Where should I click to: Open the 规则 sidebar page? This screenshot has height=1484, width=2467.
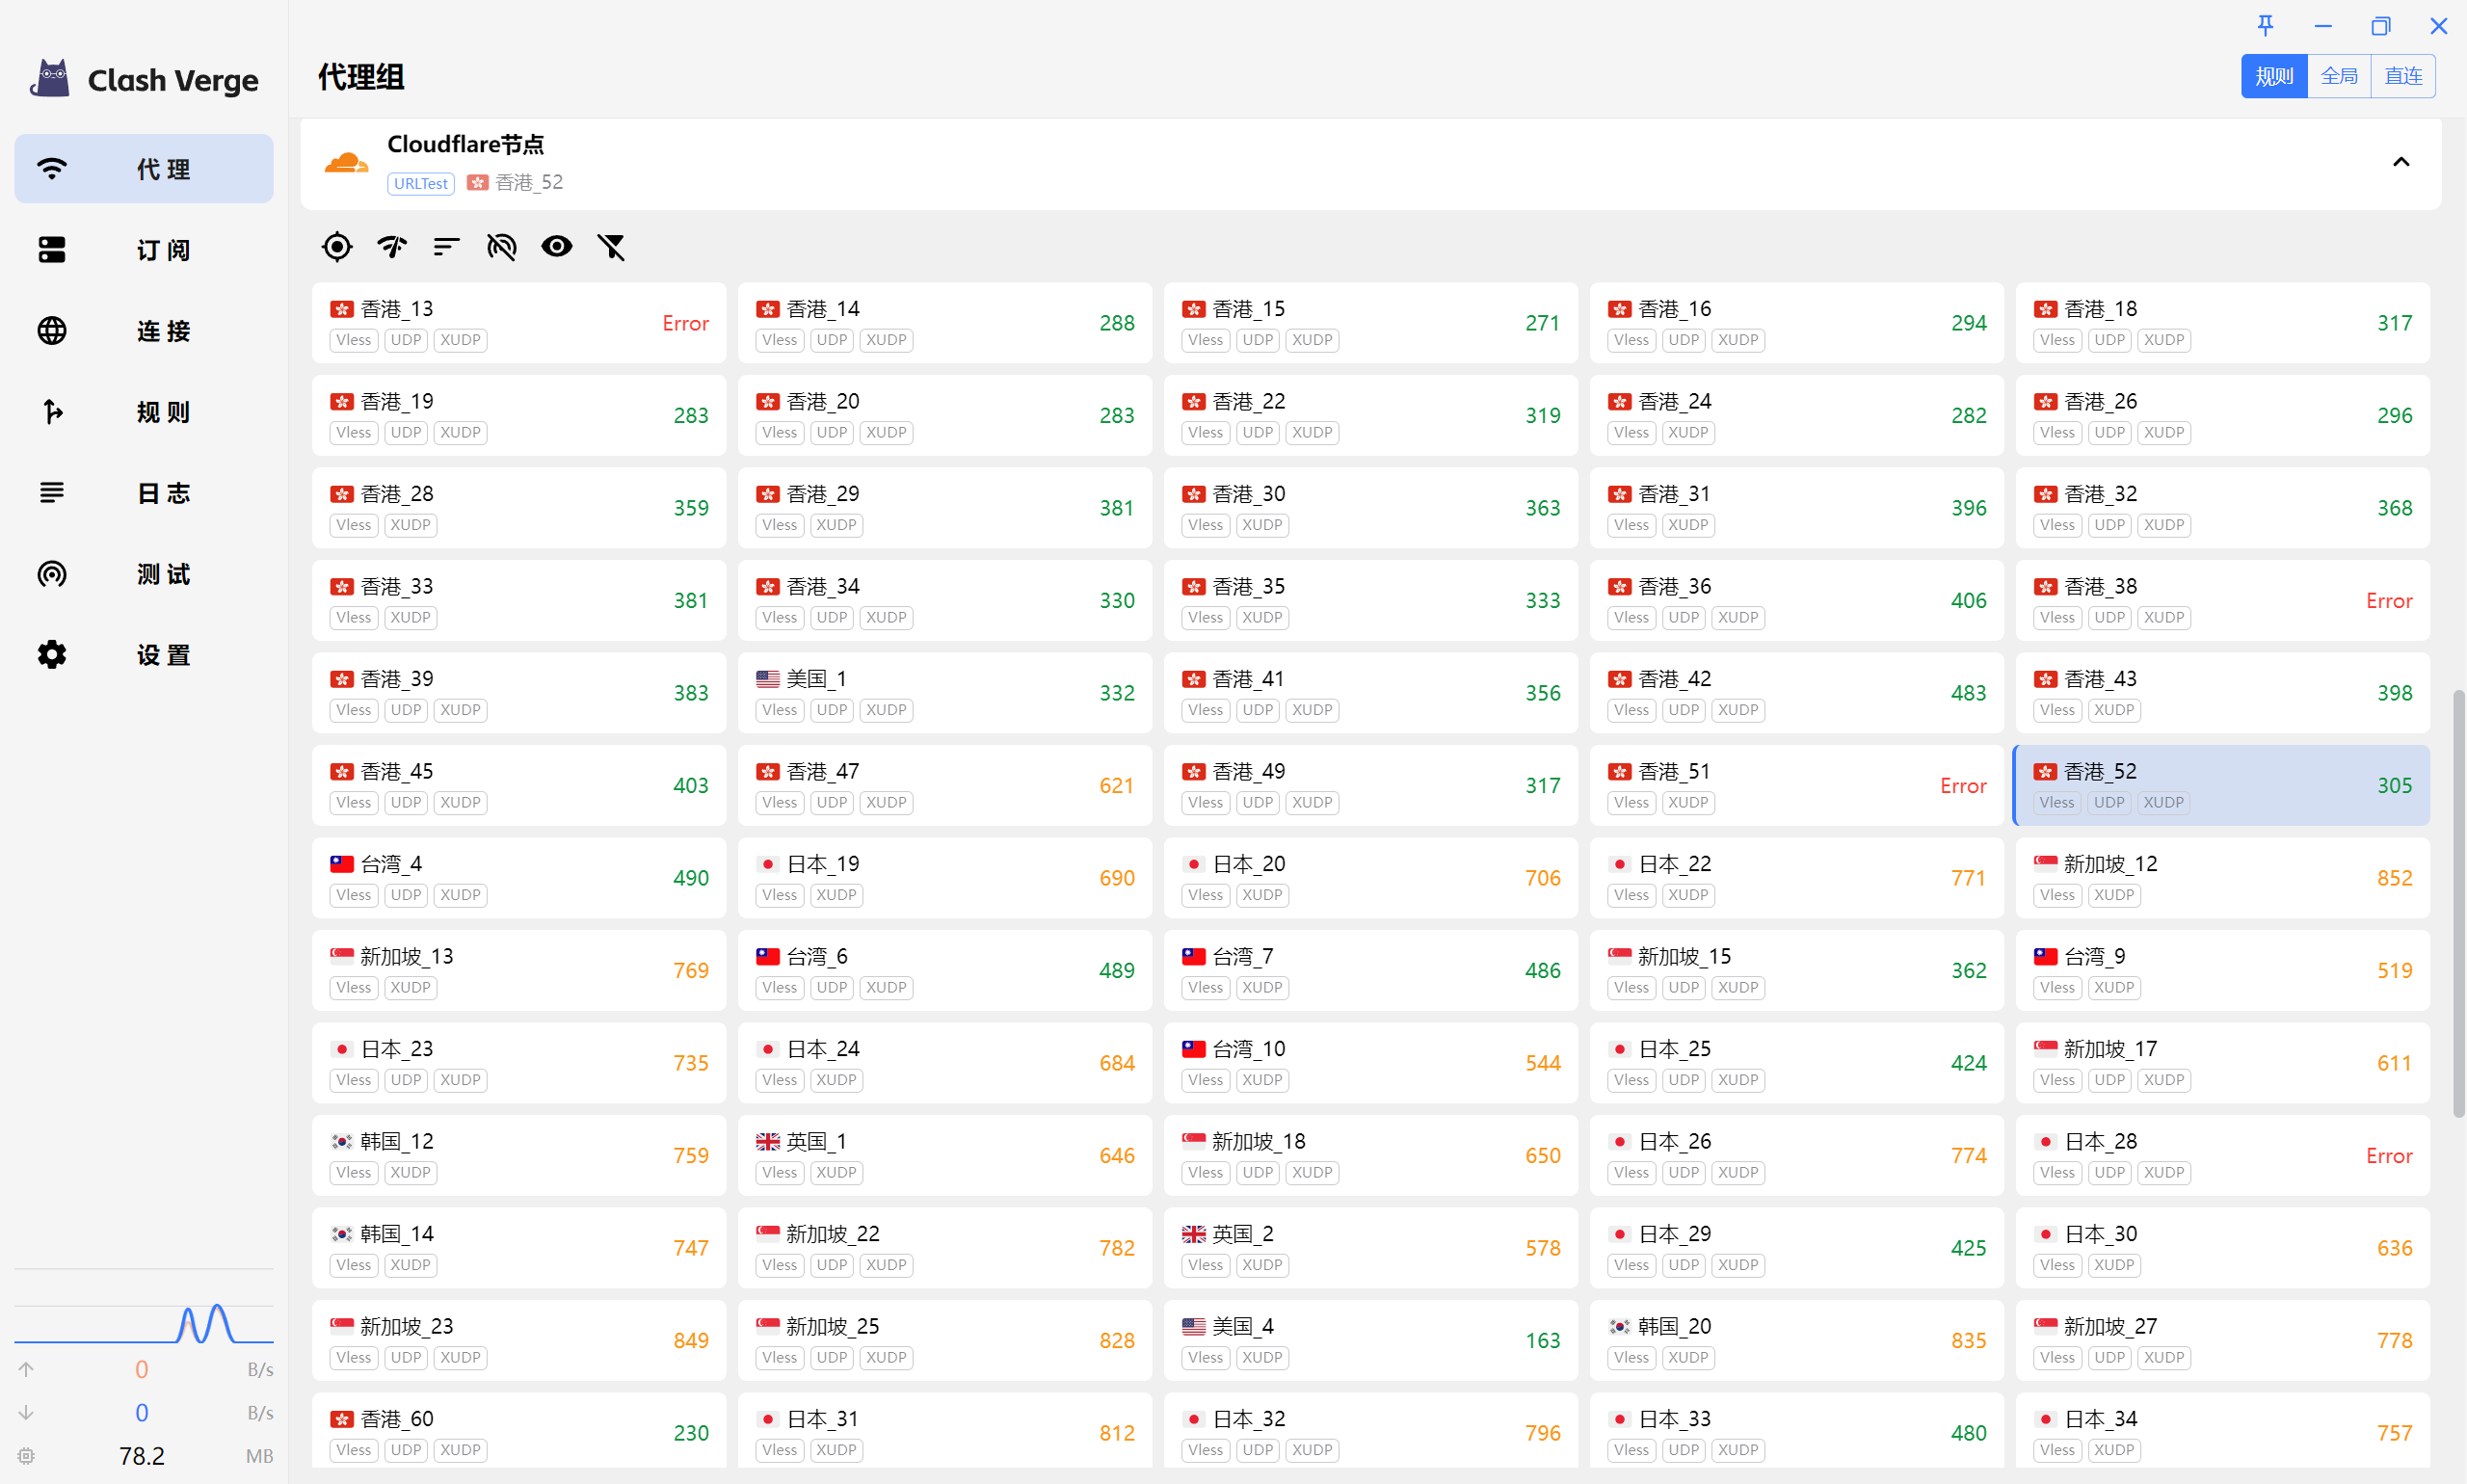[143, 412]
